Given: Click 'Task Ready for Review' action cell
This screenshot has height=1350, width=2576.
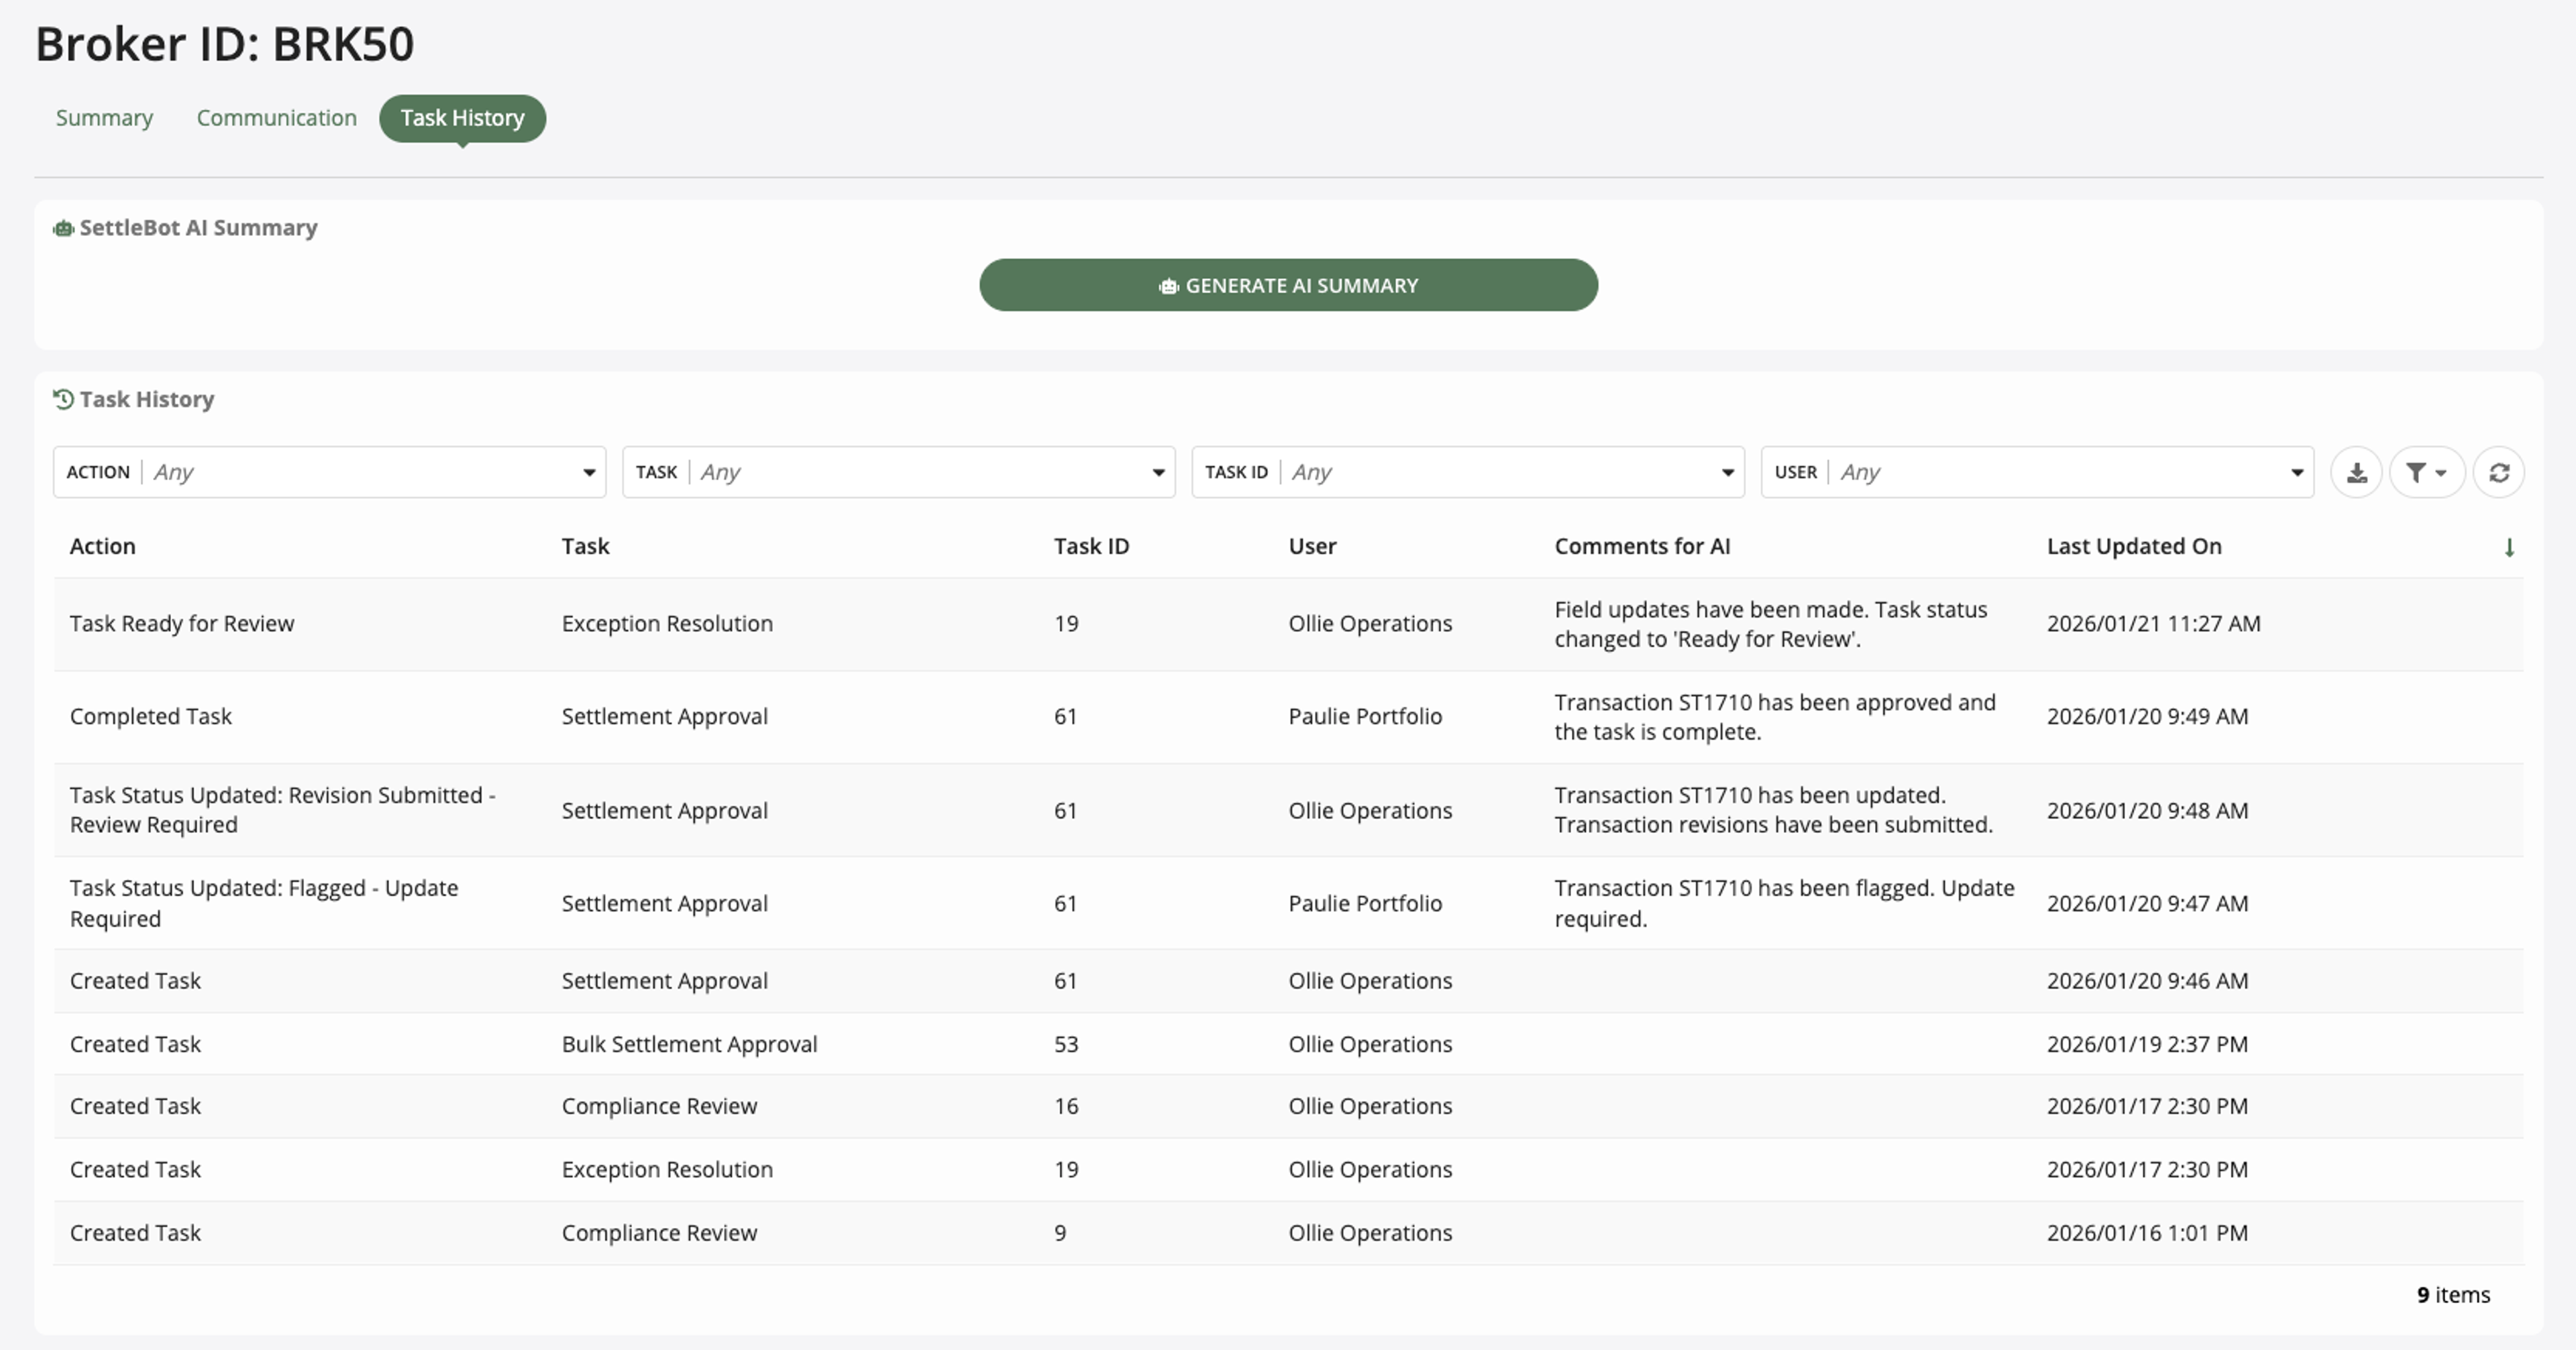Looking at the screenshot, I should 182,624.
